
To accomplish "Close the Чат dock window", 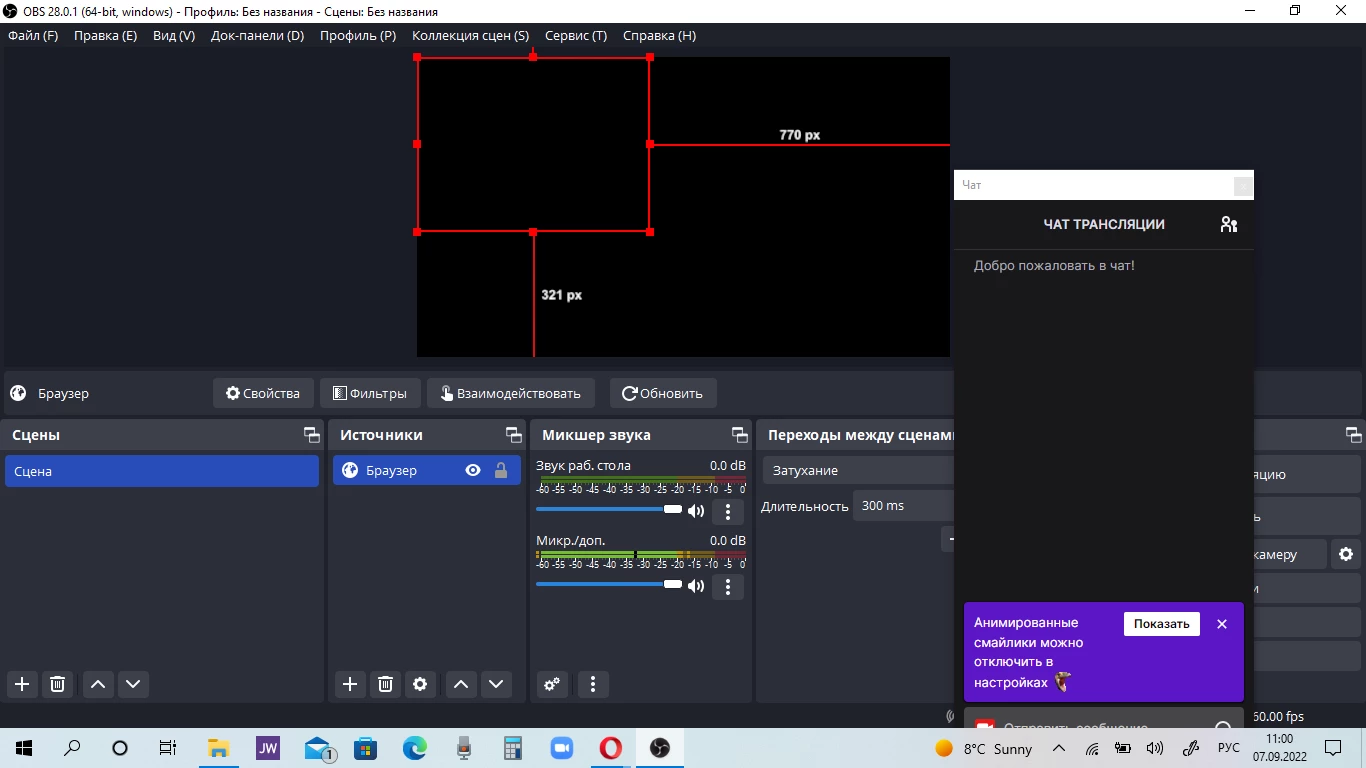I will [1242, 185].
